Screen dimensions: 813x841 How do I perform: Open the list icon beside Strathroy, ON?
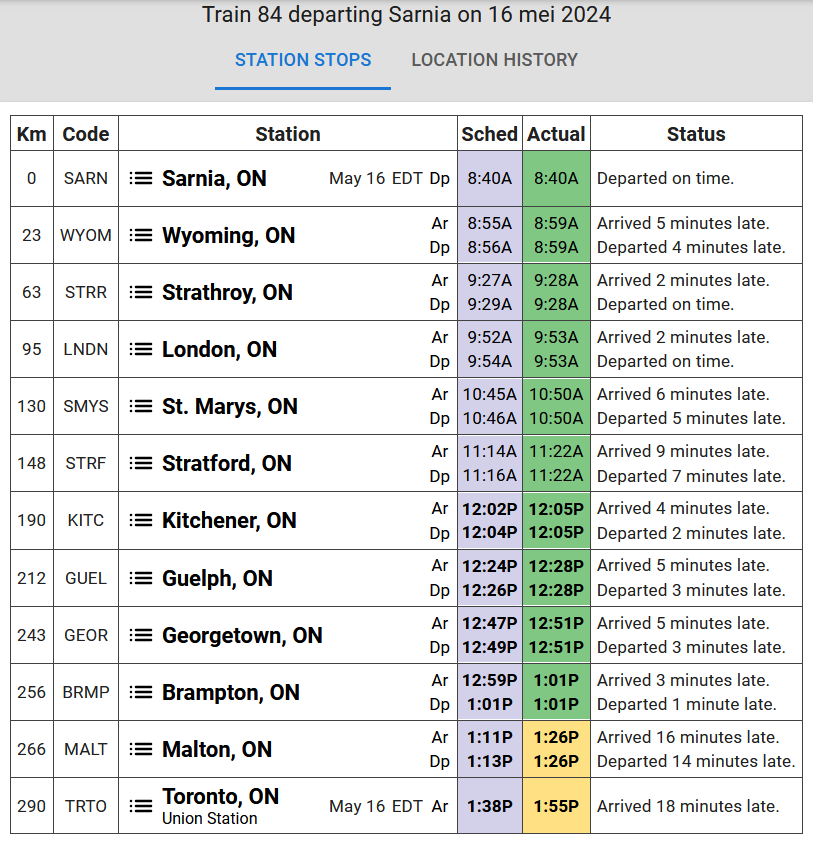[141, 293]
